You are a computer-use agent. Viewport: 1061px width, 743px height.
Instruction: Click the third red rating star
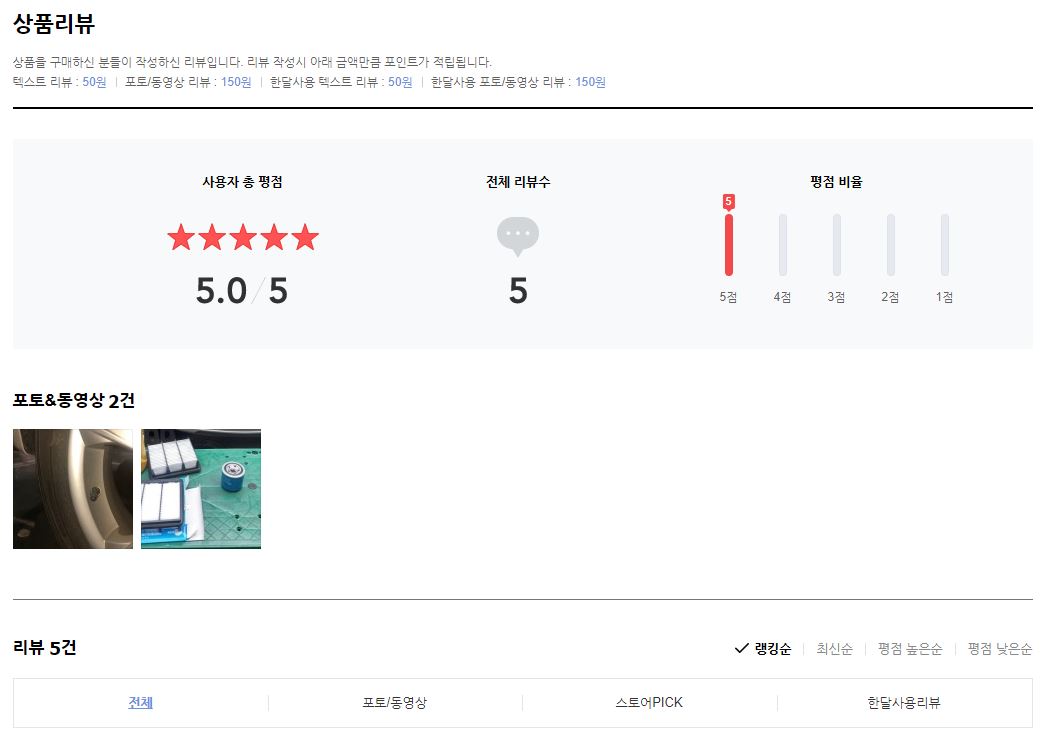tap(243, 238)
